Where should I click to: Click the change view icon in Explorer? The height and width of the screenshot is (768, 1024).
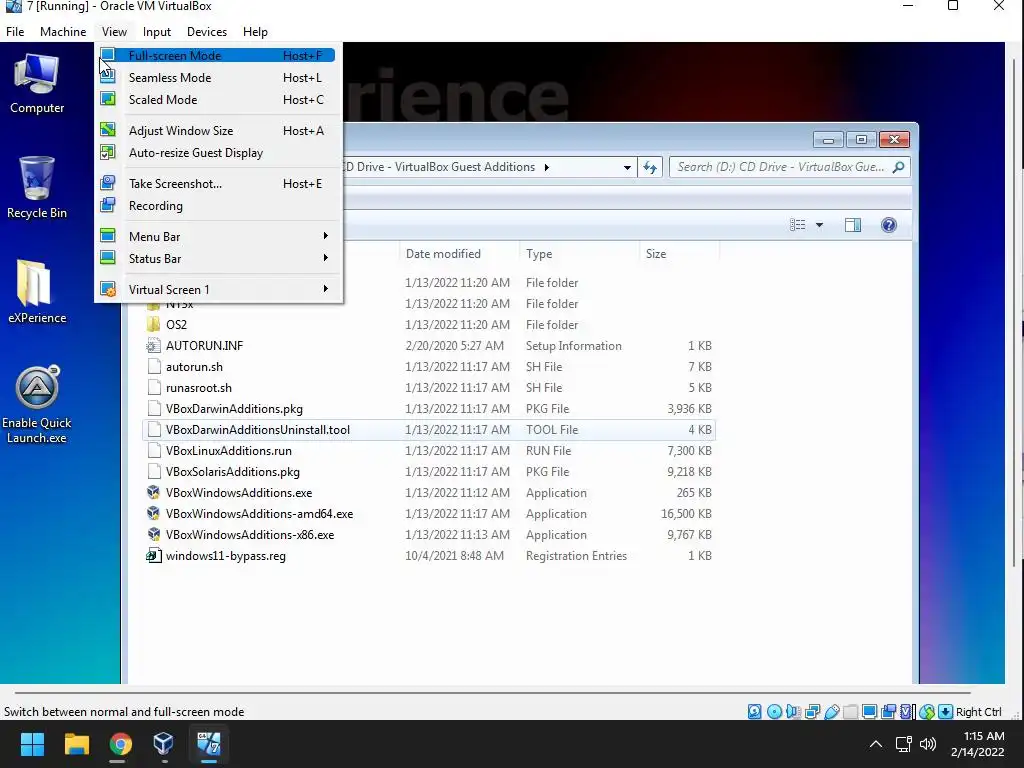point(797,225)
